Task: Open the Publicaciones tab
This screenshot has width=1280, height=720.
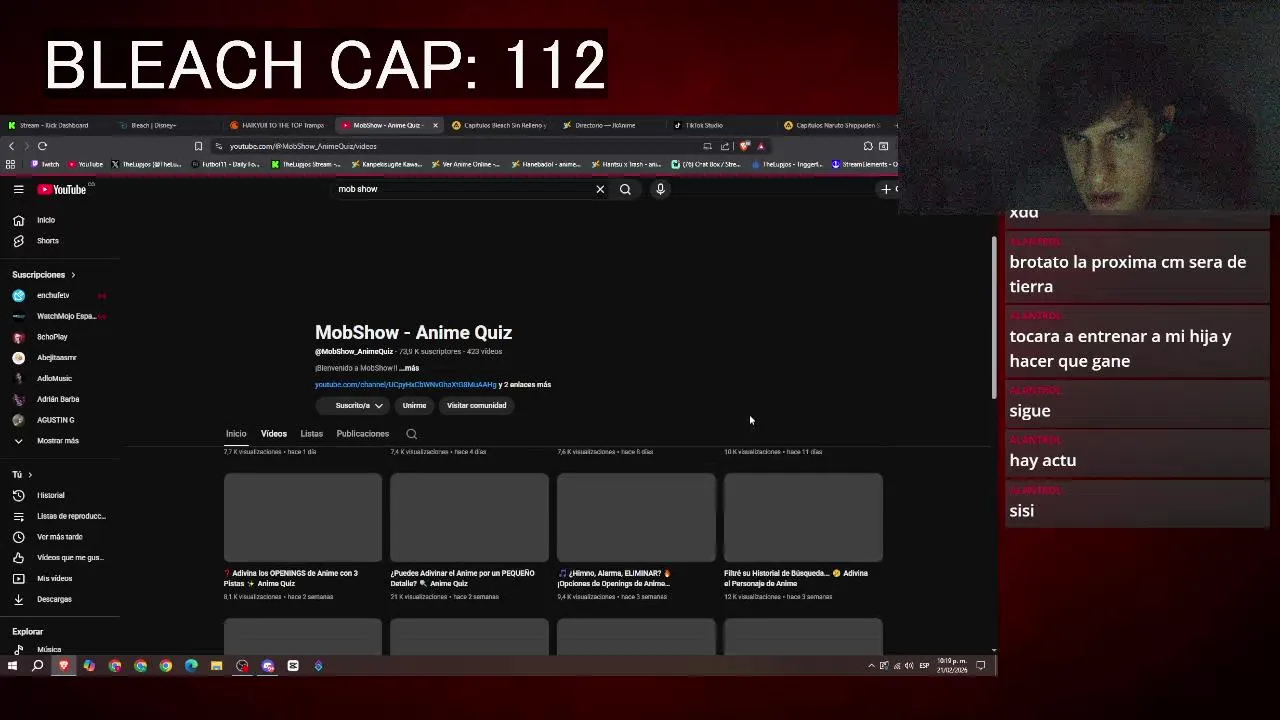Action: tap(363, 434)
